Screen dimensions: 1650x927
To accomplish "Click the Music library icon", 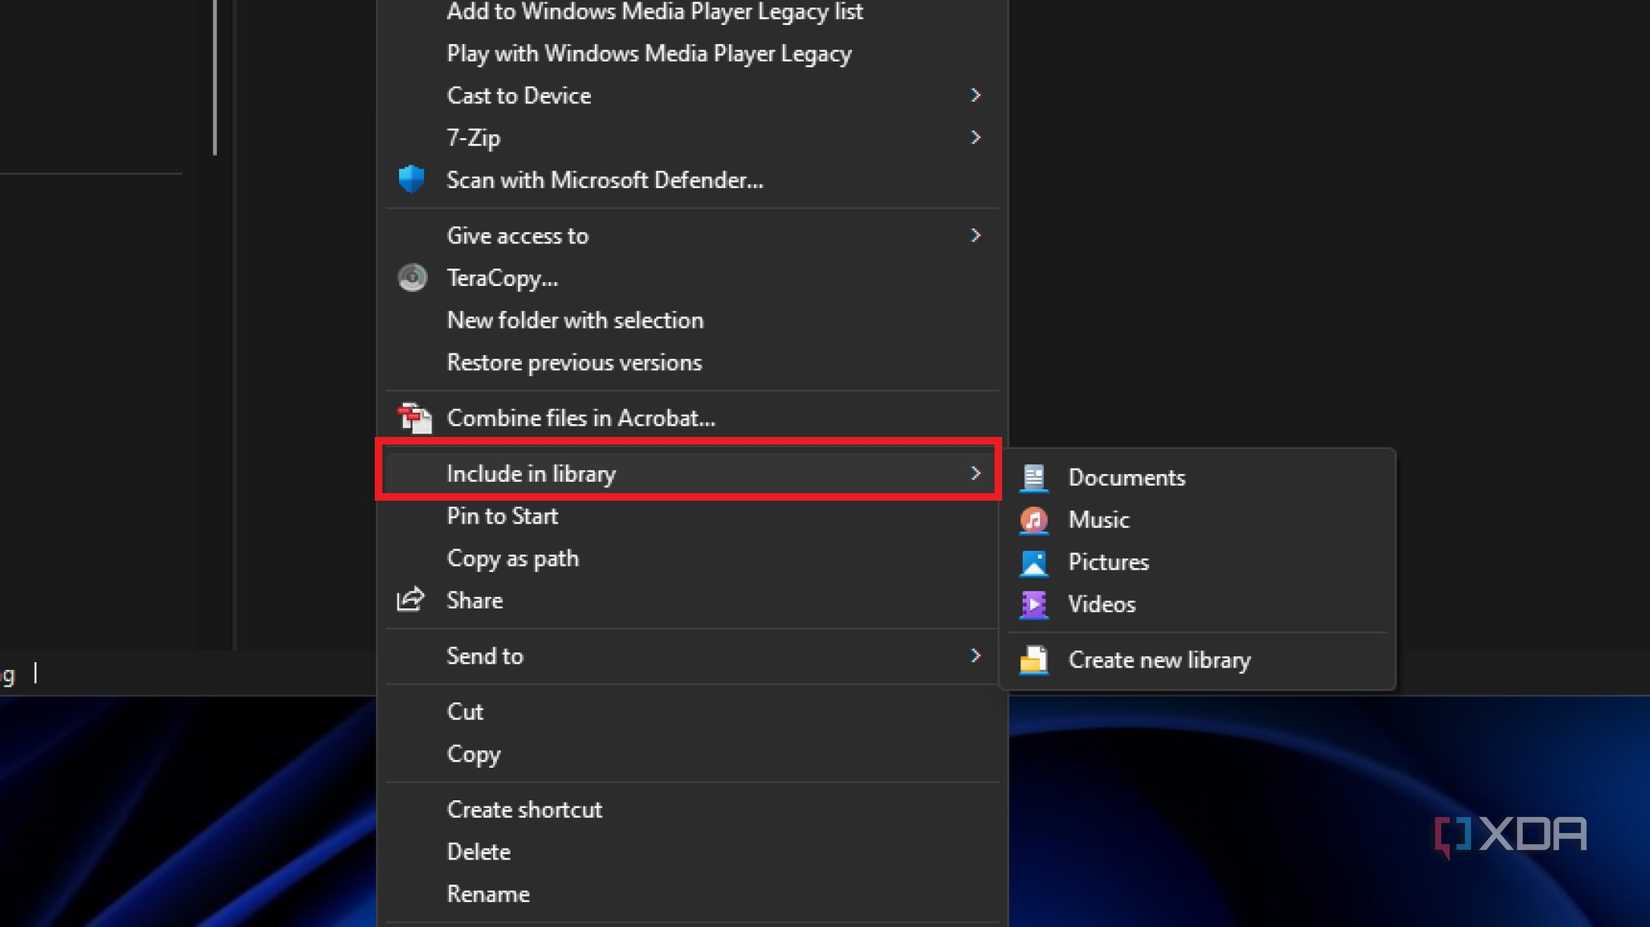I will pos(1034,520).
